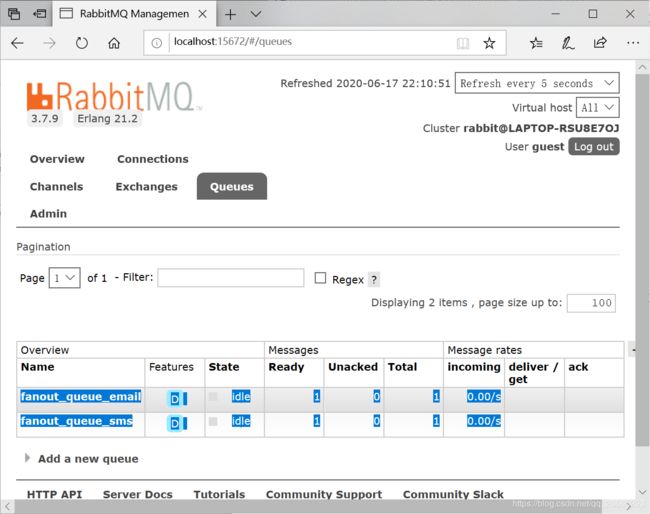The height and width of the screenshot is (514, 650).
Task: Click the vertical scrollbar up arrow
Action: point(642,67)
